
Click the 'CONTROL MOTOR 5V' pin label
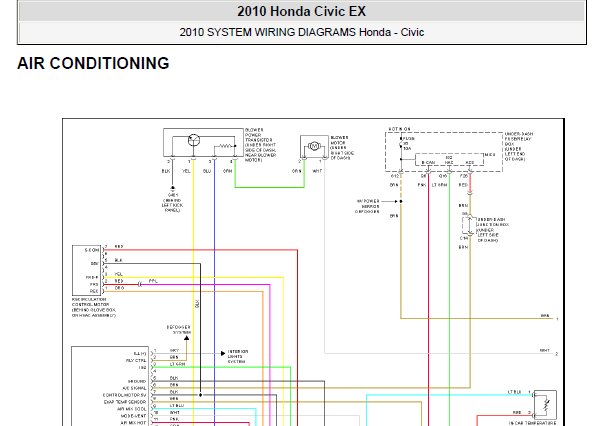click(x=124, y=395)
